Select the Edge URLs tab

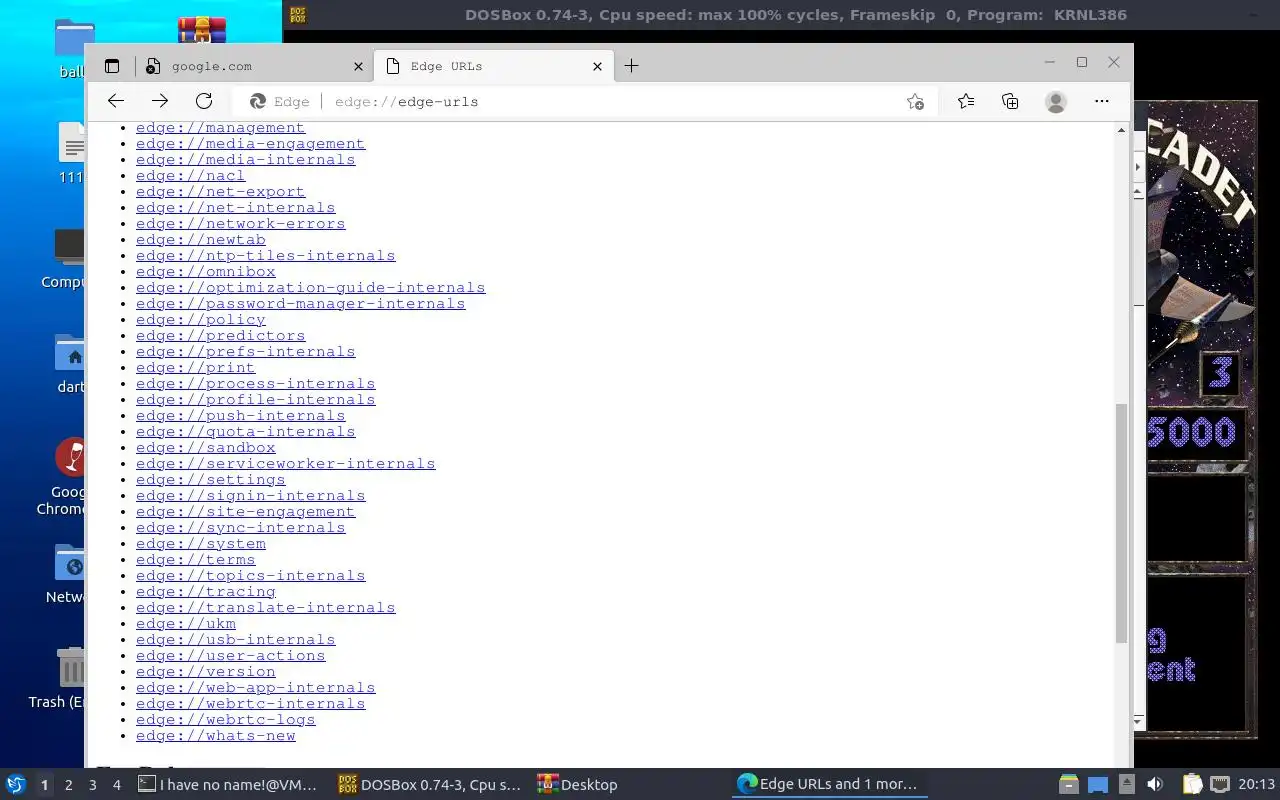point(493,66)
